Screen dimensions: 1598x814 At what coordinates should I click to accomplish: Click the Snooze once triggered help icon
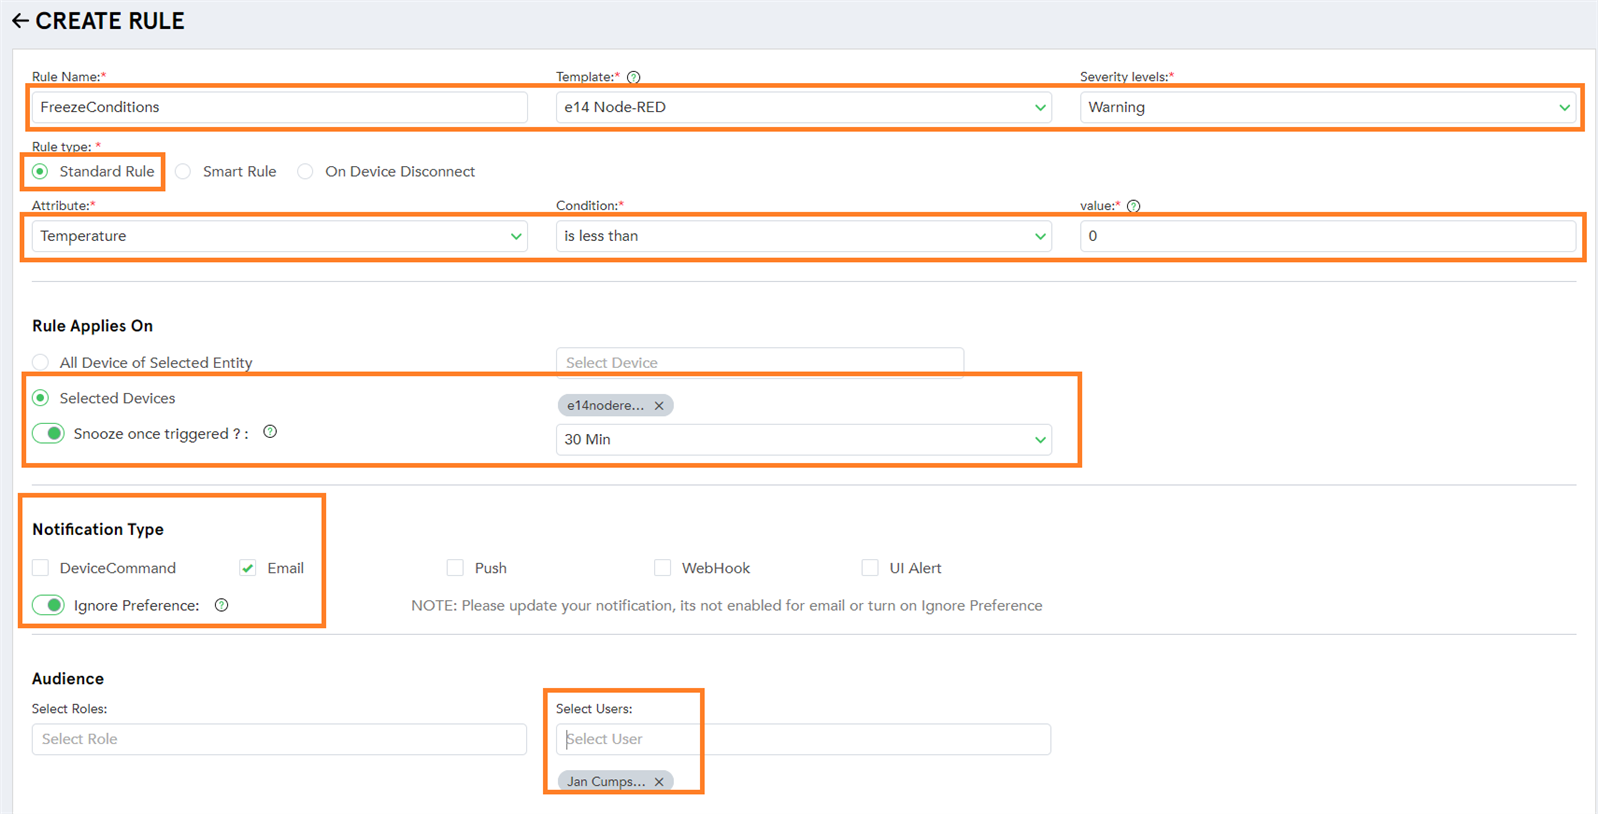(270, 432)
